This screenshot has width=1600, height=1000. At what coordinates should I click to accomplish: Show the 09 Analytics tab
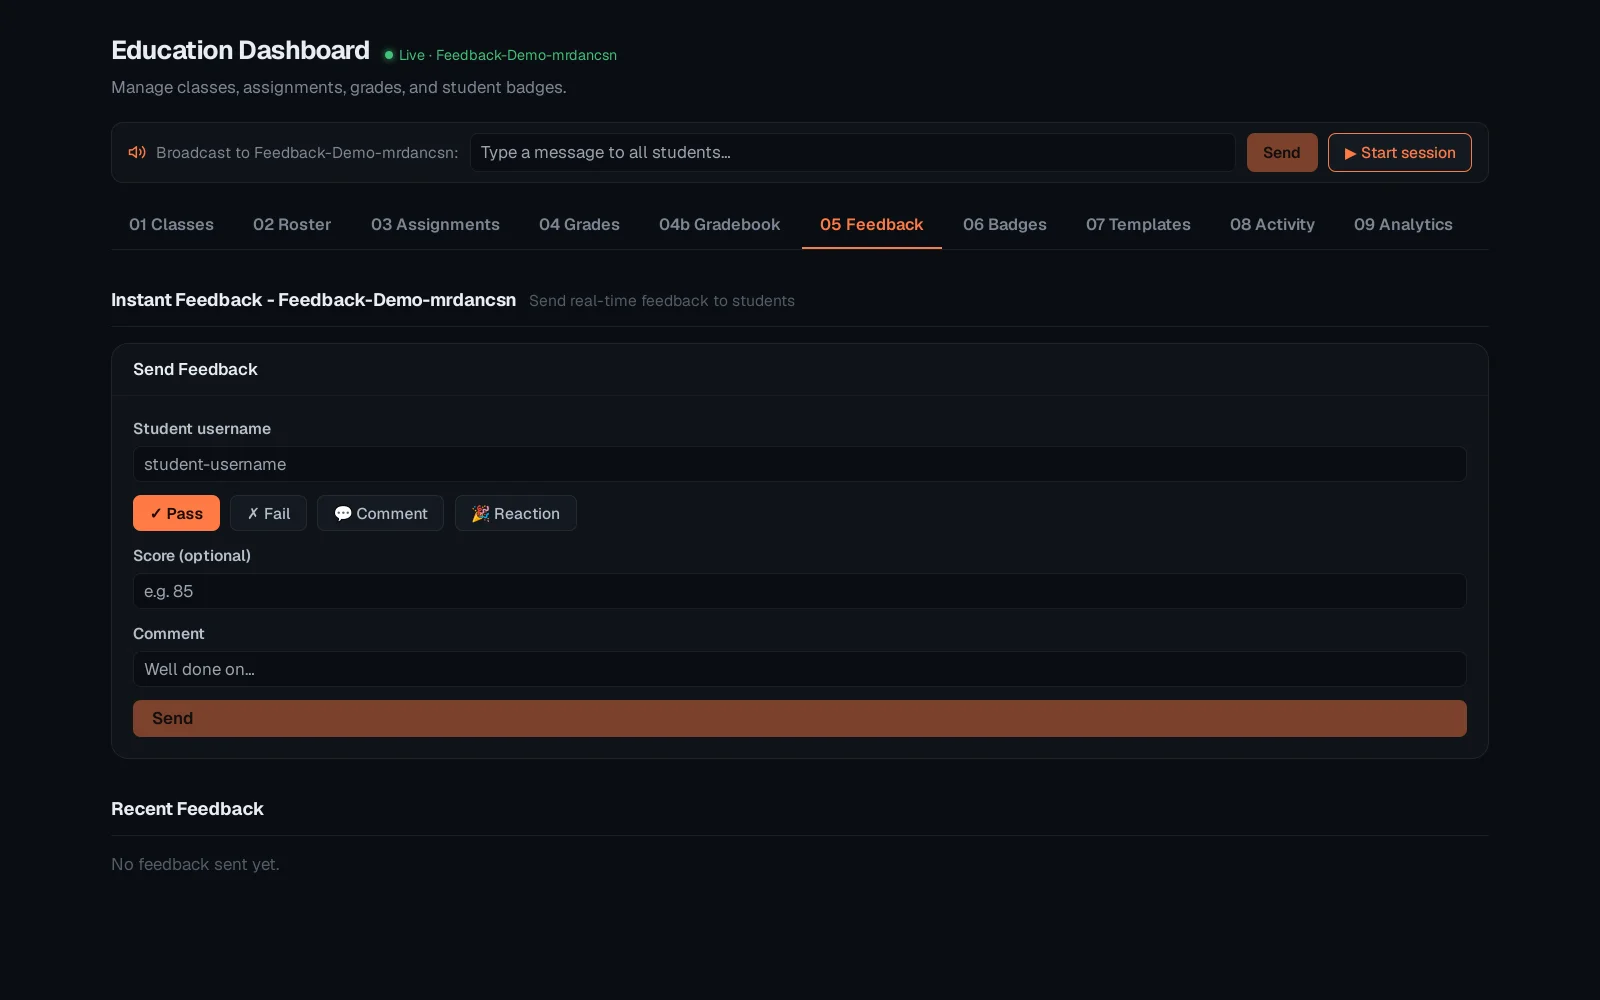1403,224
